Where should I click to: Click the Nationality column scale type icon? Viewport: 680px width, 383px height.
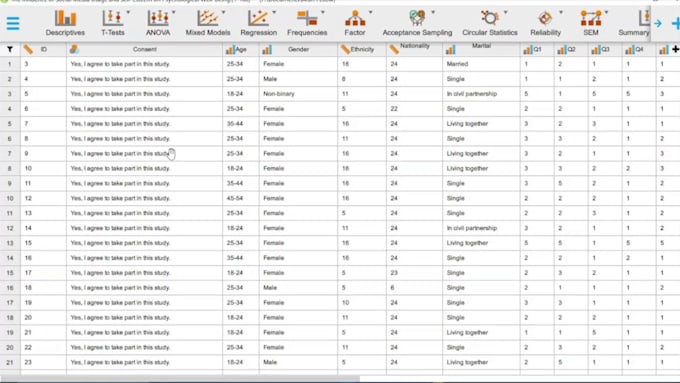[x=394, y=49]
